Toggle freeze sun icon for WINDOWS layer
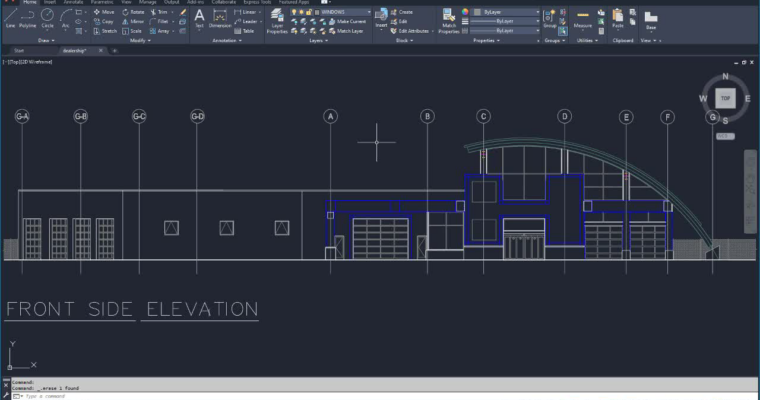The image size is (760, 400). [x=301, y=12]
